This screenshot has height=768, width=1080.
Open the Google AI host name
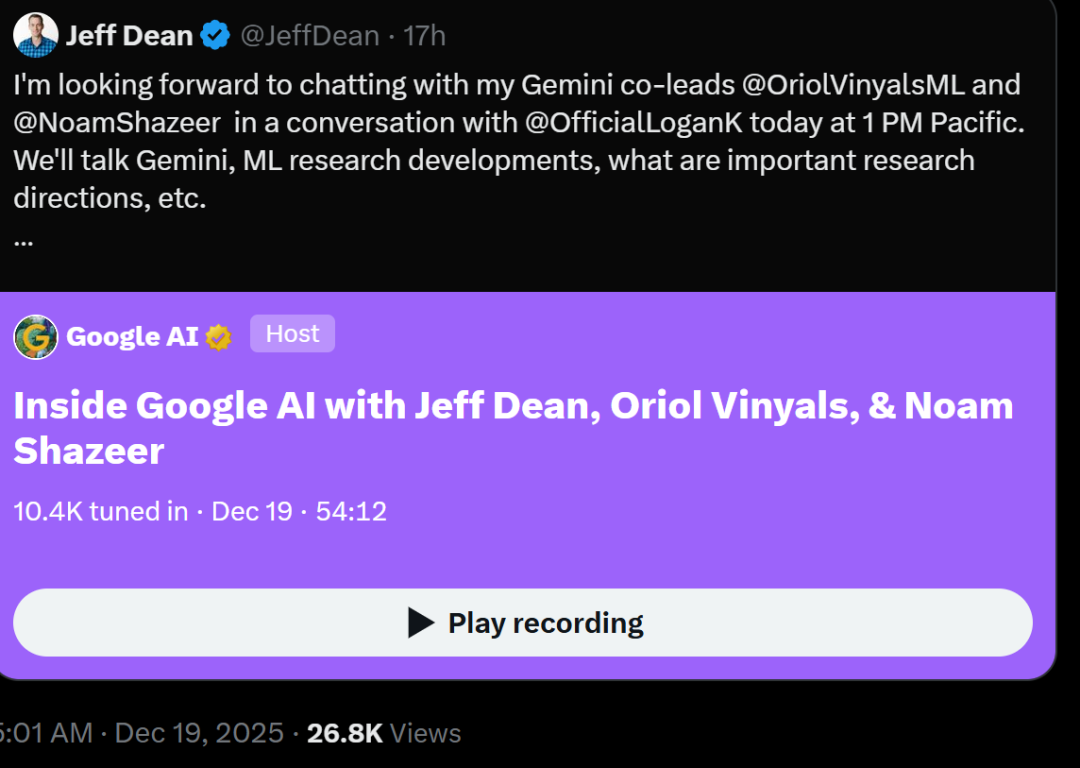(x=132, y=337)
